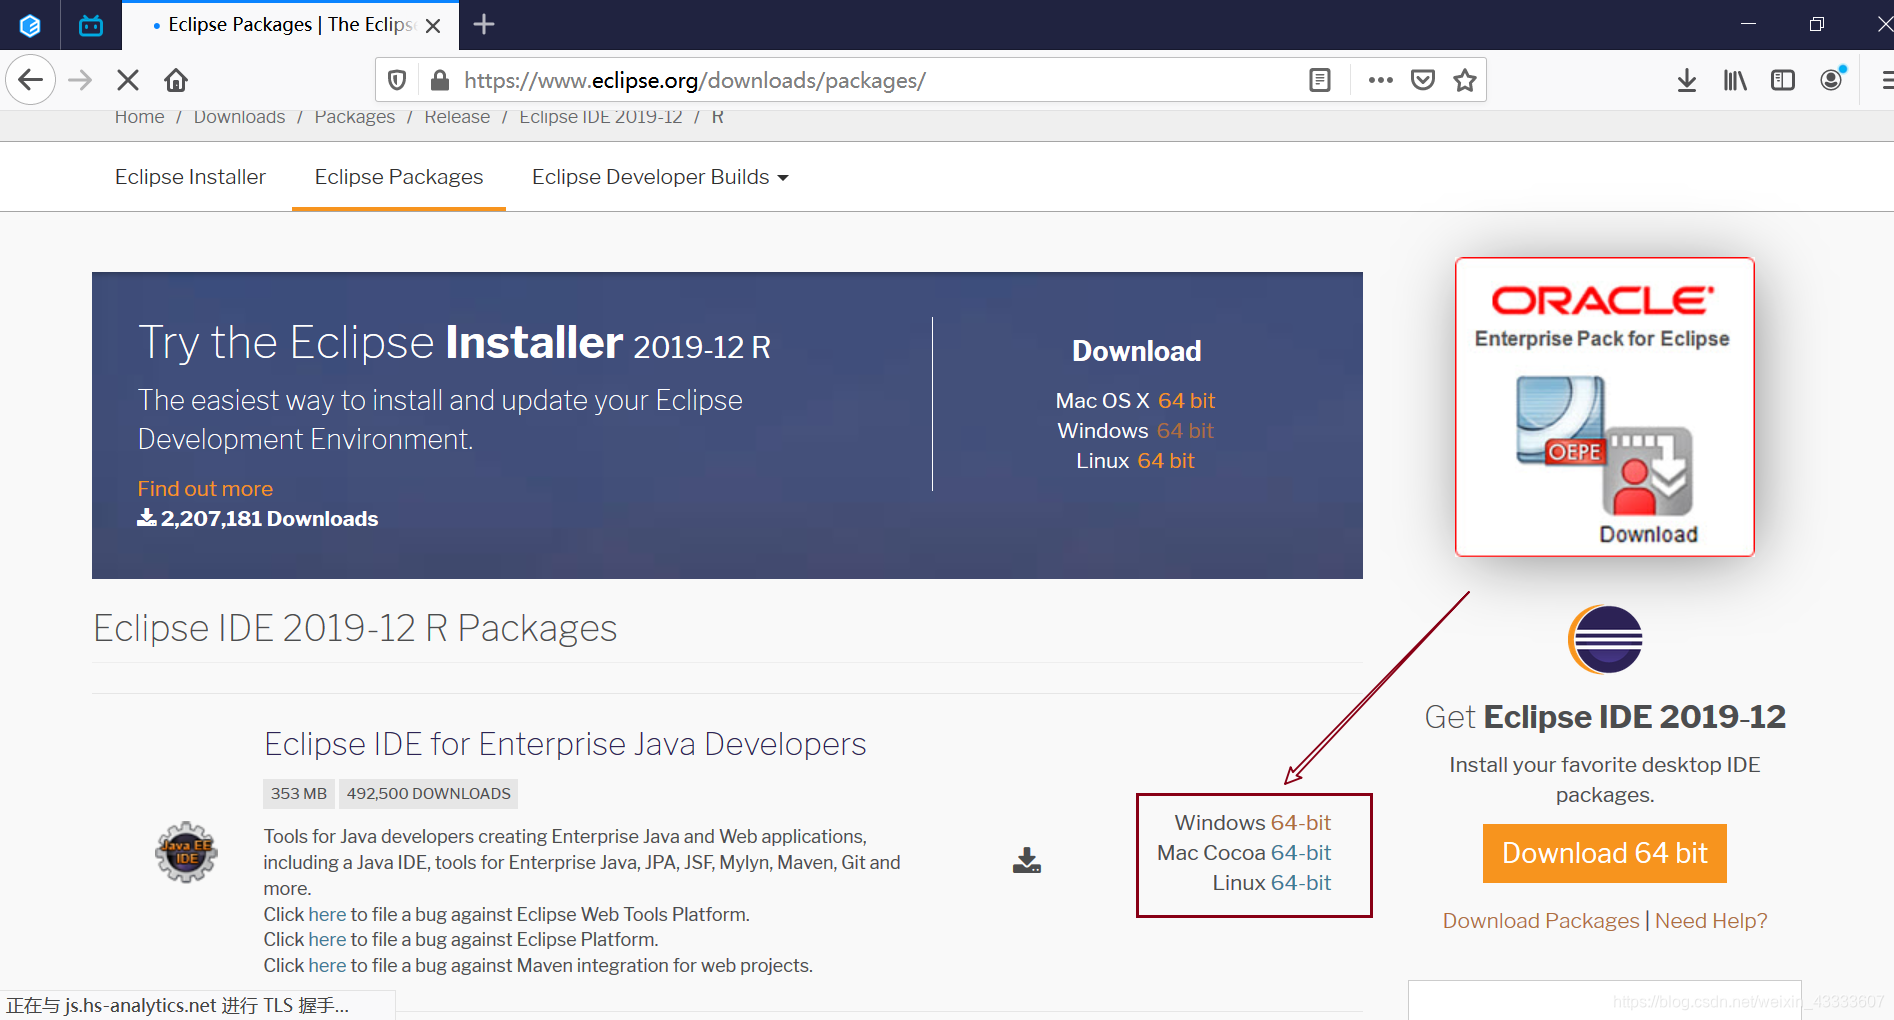Image resolution: width=1894 pixels, height=1020 pixels.
Task: Click the blue hexagon pinned tab icon
Action: point(30,25)
